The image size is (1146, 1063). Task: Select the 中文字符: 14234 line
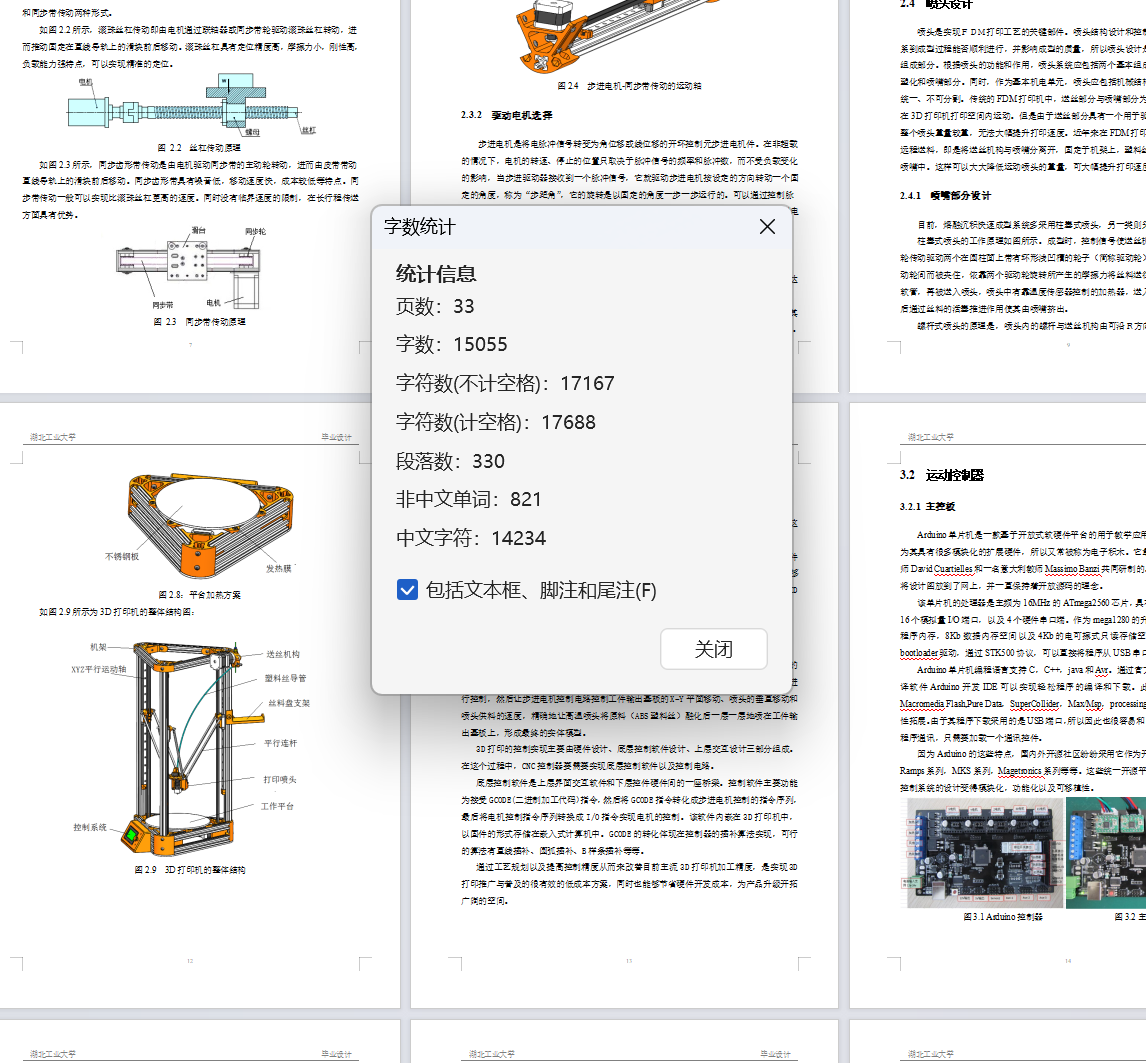[x=471, y=538]
